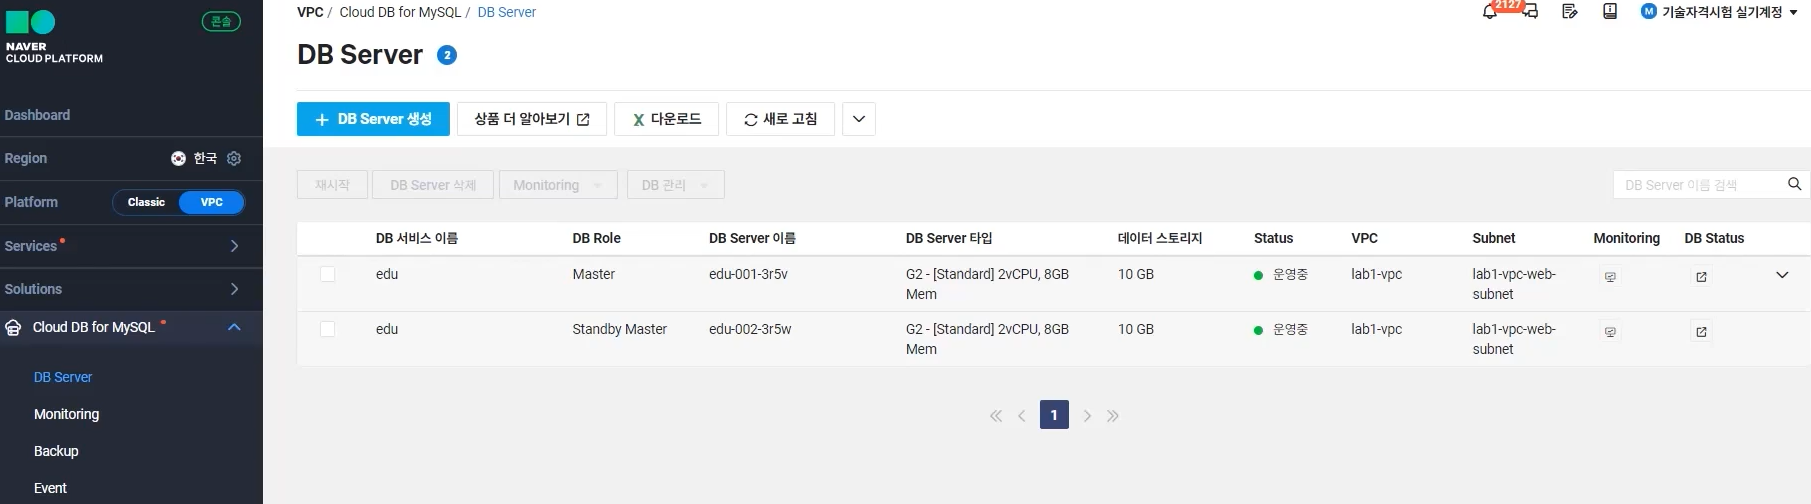The width and height of the screenshot is (1811, 504).
Task: Click the edu-002-3r5w server name
Action: pyautogui.click(x=750, y=329)
